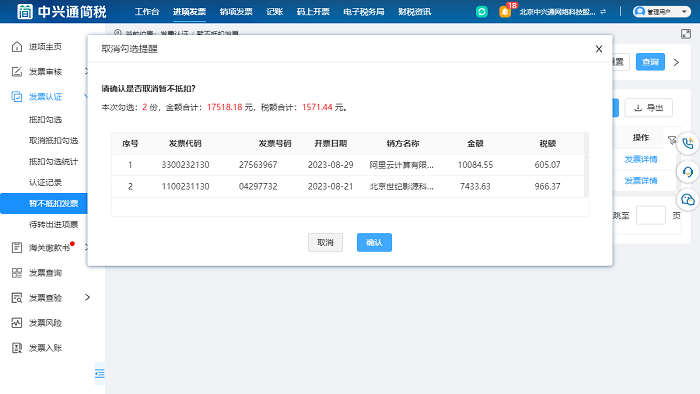Collapse the sidebar using the menu fold icon
Viewport: 700px width, 394px height.
tap(100, 373)
